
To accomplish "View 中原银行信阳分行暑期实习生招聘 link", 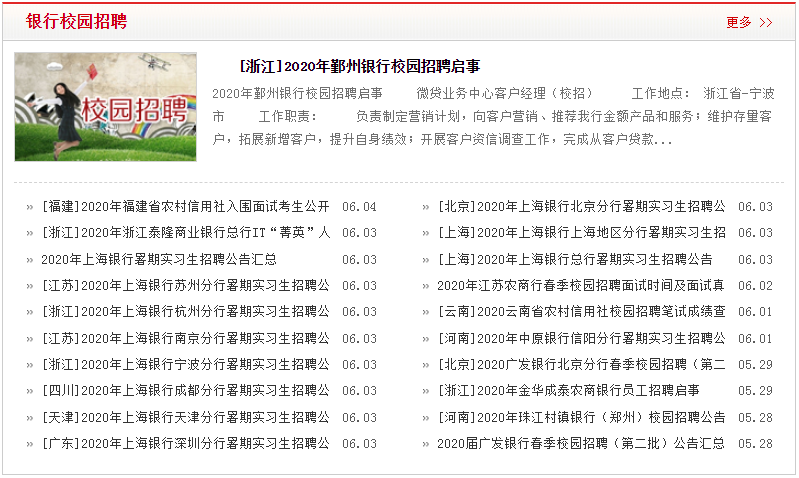I will (581, 338).
